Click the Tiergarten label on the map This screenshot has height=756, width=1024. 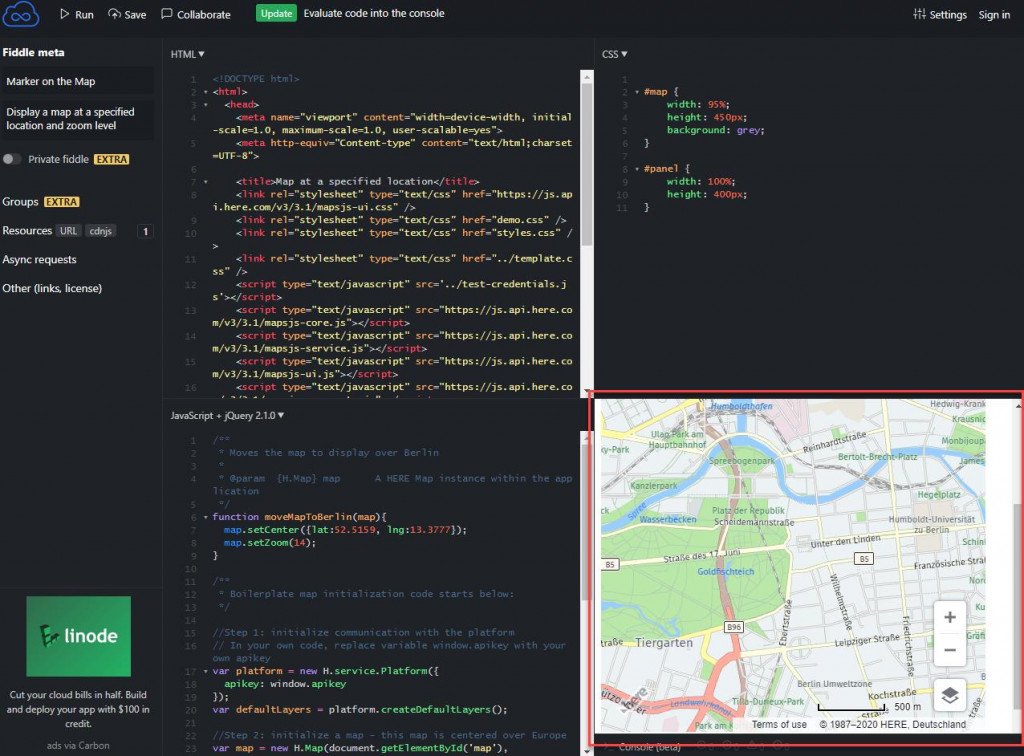click(664, 642)
